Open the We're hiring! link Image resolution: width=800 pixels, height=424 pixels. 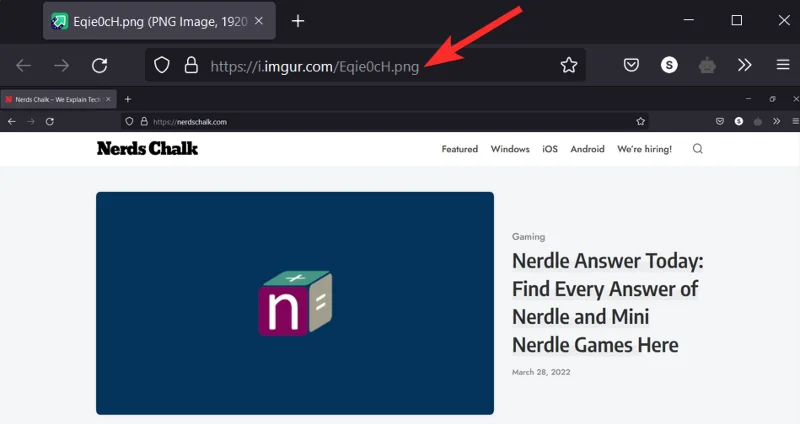point(644,149)
